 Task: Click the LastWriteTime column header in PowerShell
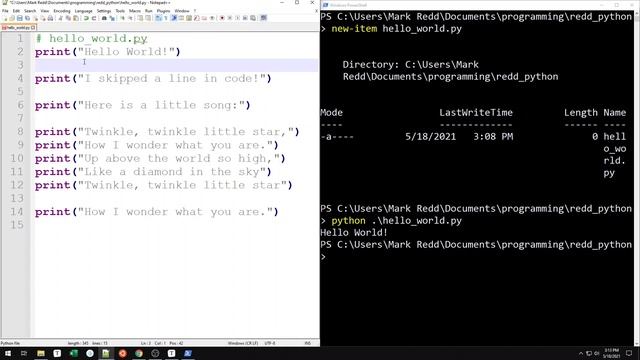pyautogui.click(x=476, y=113)
